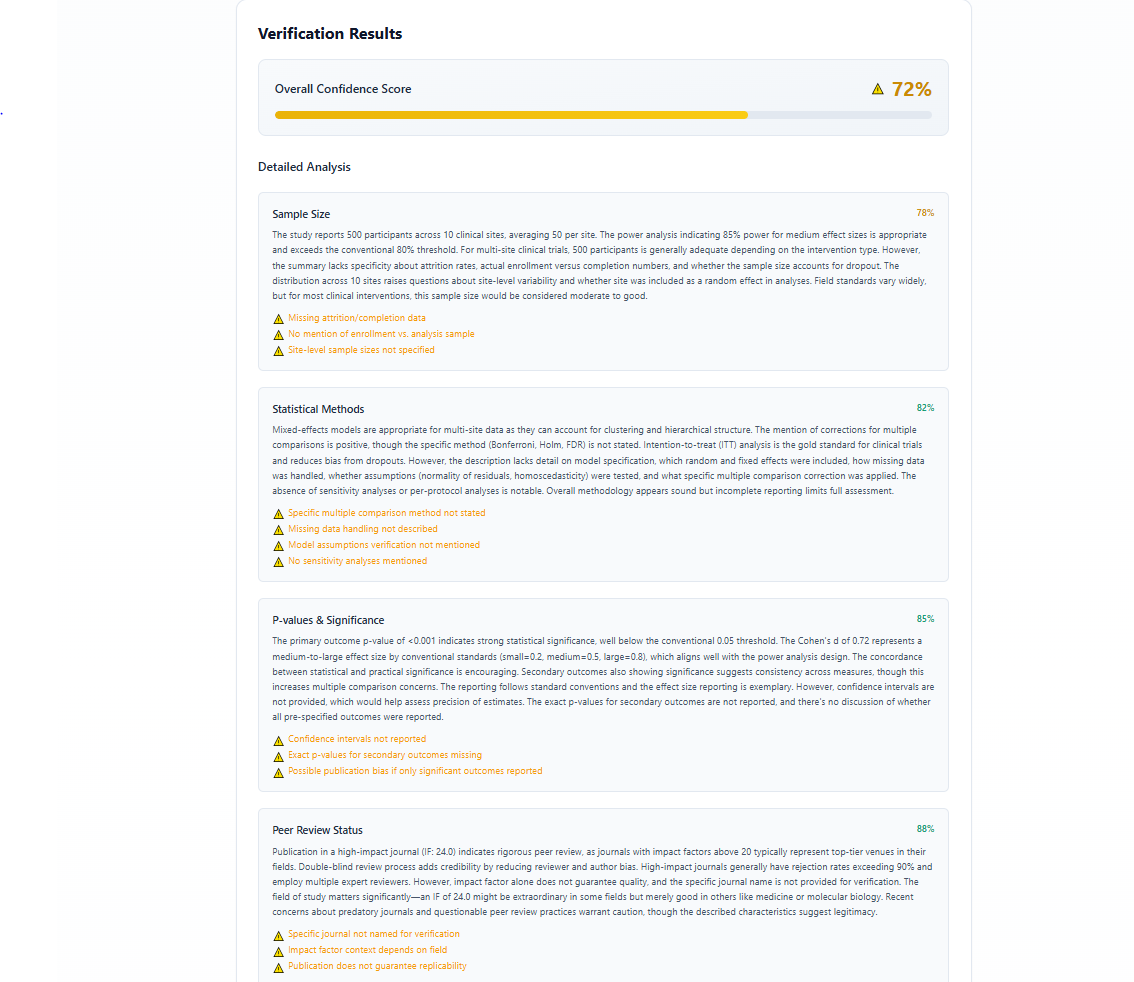The image size is (1134, 982).
Task: Select the 'Site-level sample sizes not specified' warning triangle
Action: pyautogui.click(x=278, y=350)
